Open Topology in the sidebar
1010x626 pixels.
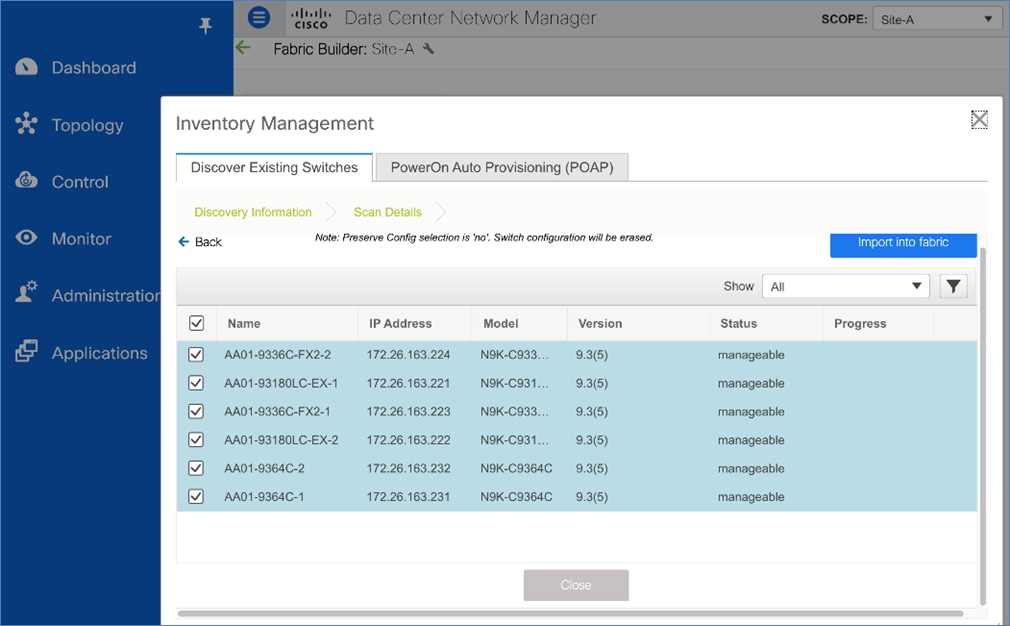pyautogui.click(x=88, y=125)
